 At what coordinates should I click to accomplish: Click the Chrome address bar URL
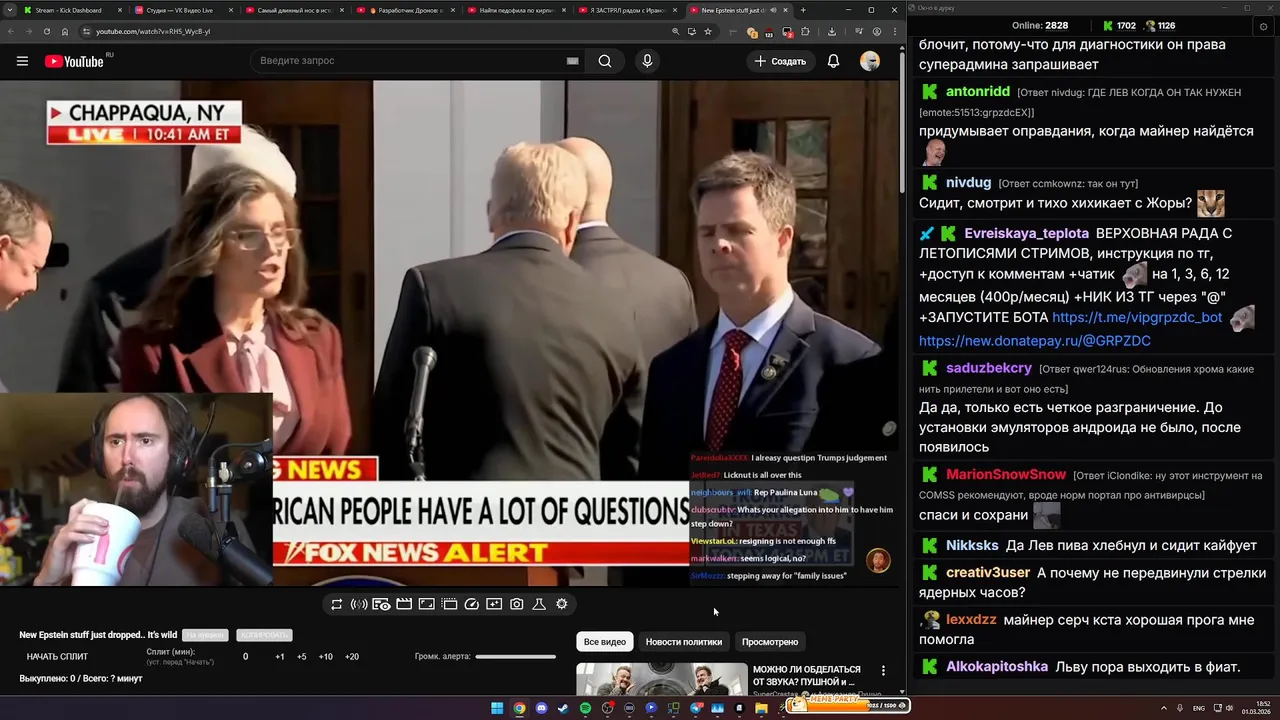(153, 31)
